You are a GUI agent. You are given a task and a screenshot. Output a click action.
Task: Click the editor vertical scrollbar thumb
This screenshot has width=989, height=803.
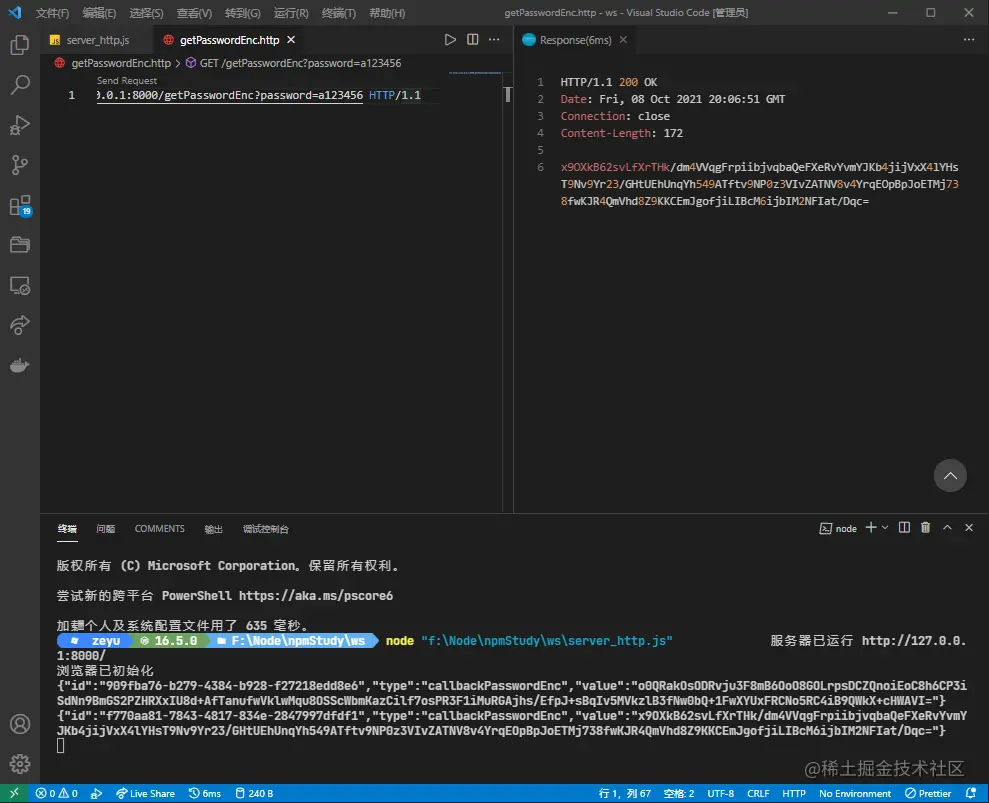tap(507, 95)
